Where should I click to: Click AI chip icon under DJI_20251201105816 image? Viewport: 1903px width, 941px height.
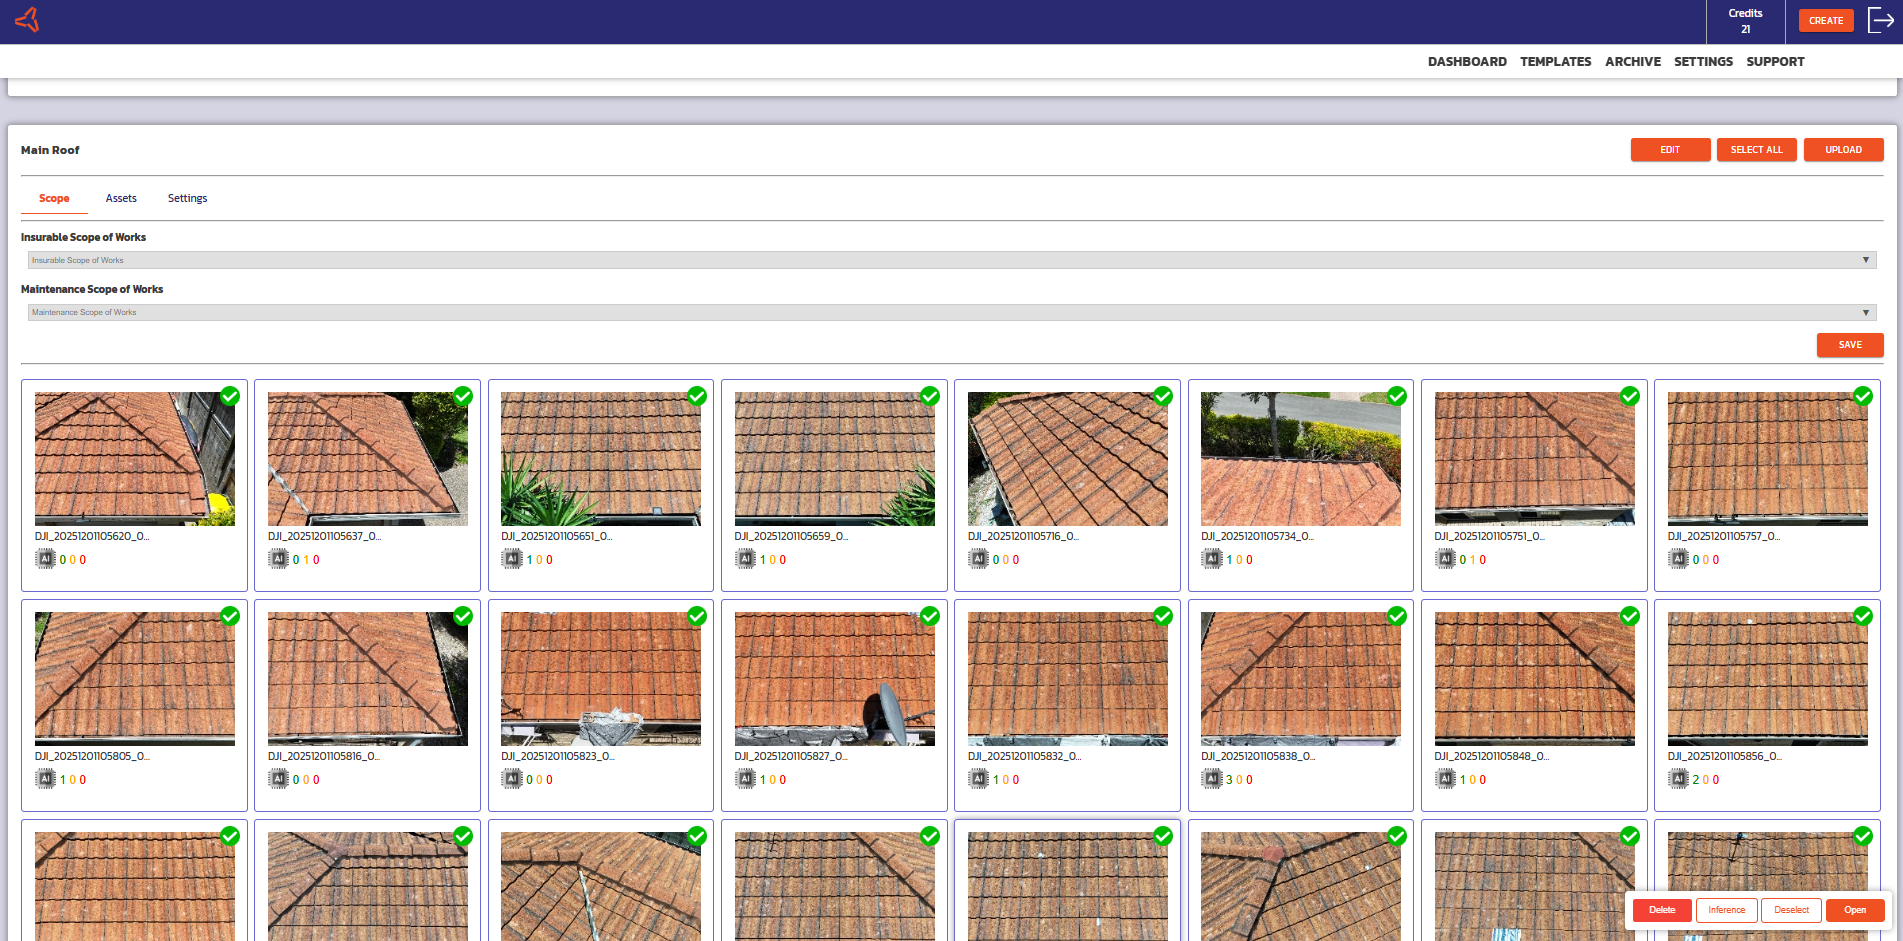coord(278,779)
